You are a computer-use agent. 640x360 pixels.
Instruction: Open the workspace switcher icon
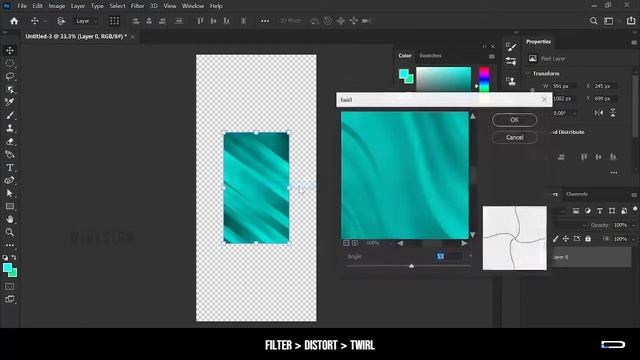609,21
